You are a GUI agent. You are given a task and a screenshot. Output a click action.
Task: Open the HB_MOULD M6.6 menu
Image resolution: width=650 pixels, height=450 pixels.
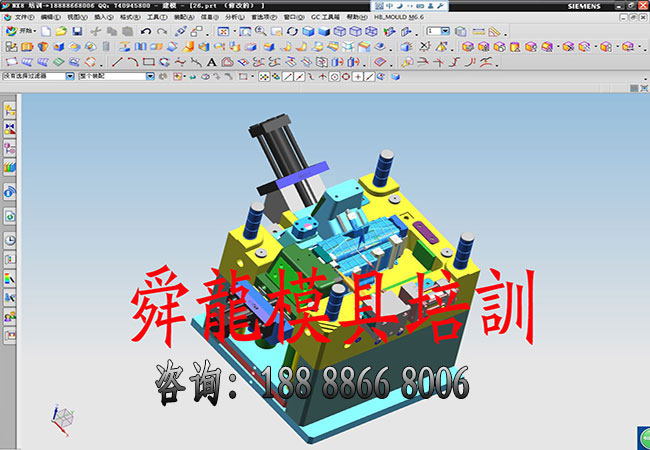pos(399,17)
